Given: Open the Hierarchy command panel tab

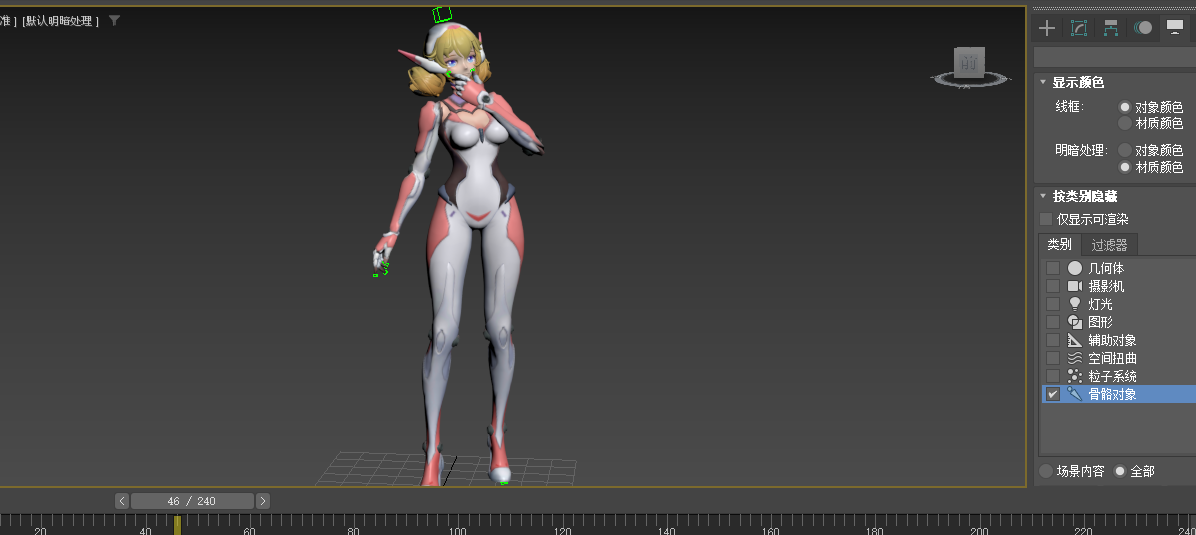Looking at the screenshot, I should [x=1111, y=28].
